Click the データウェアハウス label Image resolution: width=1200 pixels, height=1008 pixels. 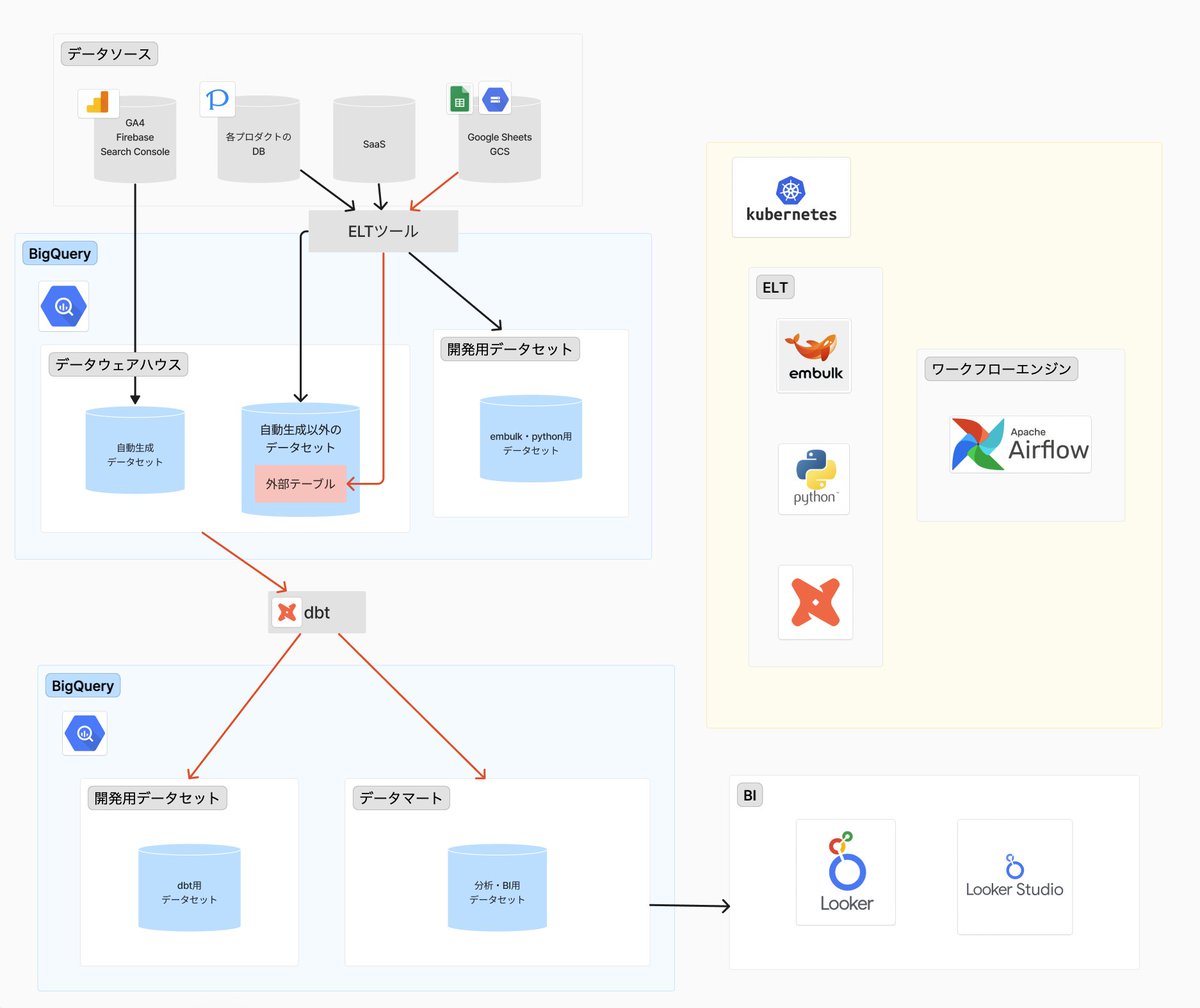[119, 364]
